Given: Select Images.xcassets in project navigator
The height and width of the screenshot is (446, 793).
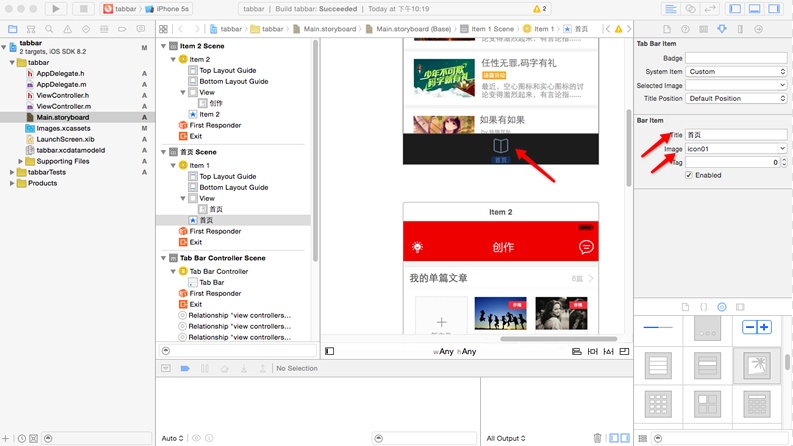Looking at the screenshot, I should point(63,128).
